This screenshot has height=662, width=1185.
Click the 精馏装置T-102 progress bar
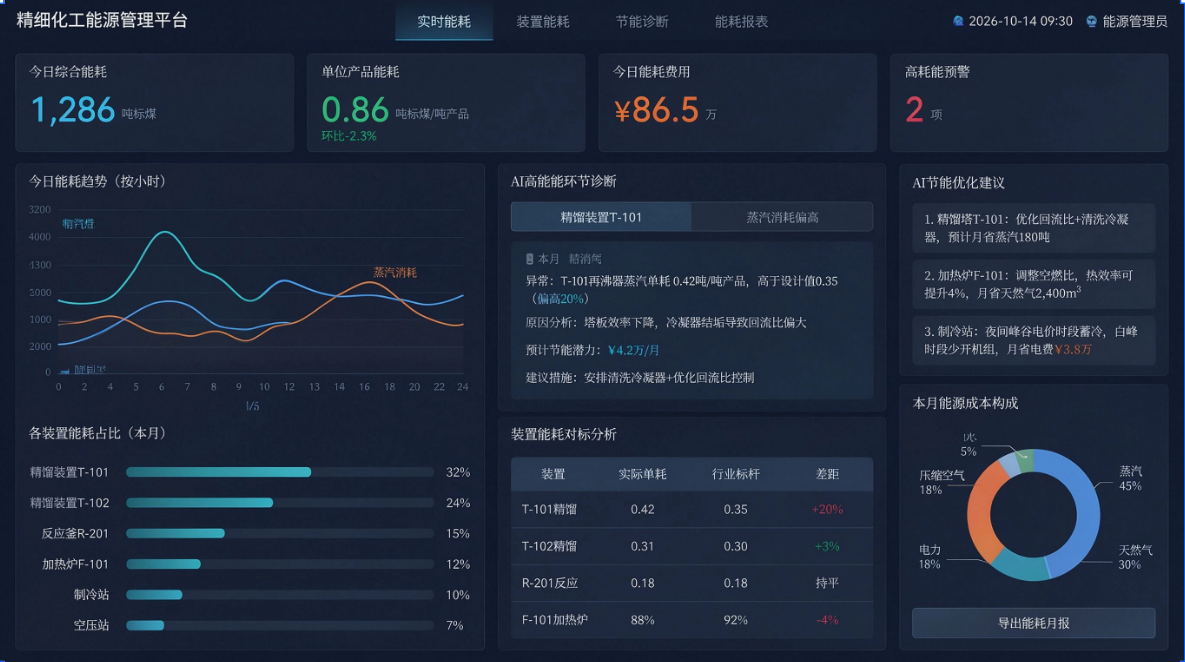coord(280,503)
